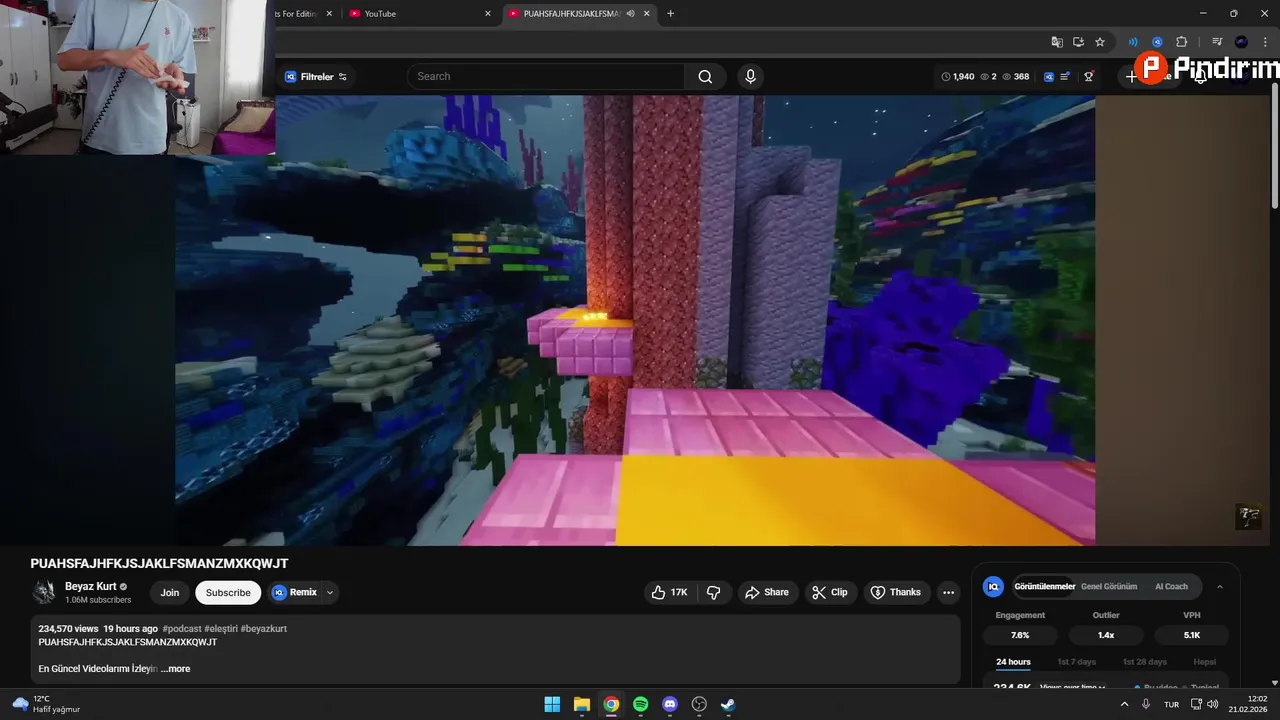Click the video player area
The height and width of the screenshot is (720, 1280).
[x=635, y=320]
